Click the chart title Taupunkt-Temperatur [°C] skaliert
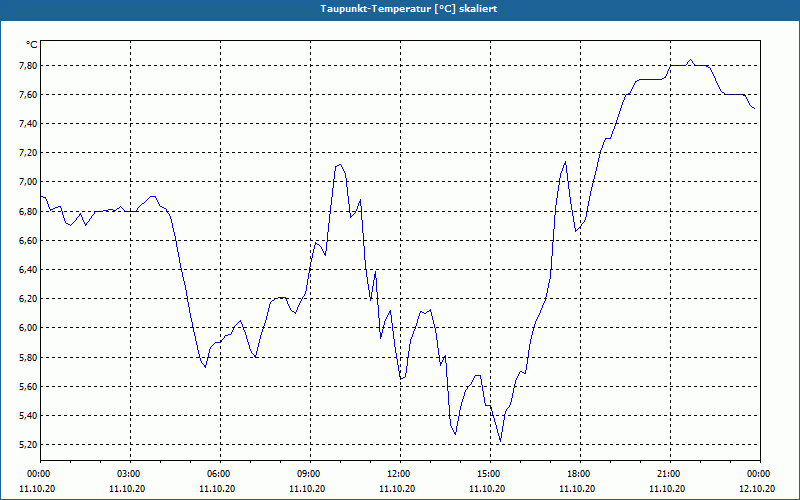This screenshot has width=800, height=500. coord(409,9)
